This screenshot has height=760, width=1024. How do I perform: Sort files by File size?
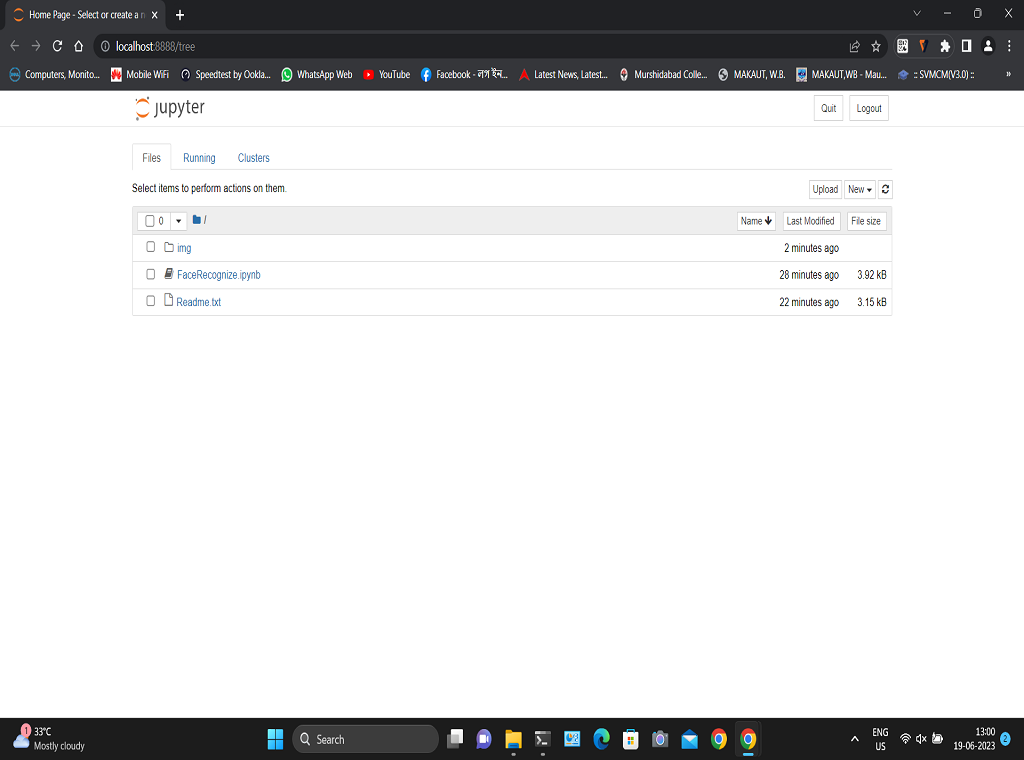tap(865, 221)
